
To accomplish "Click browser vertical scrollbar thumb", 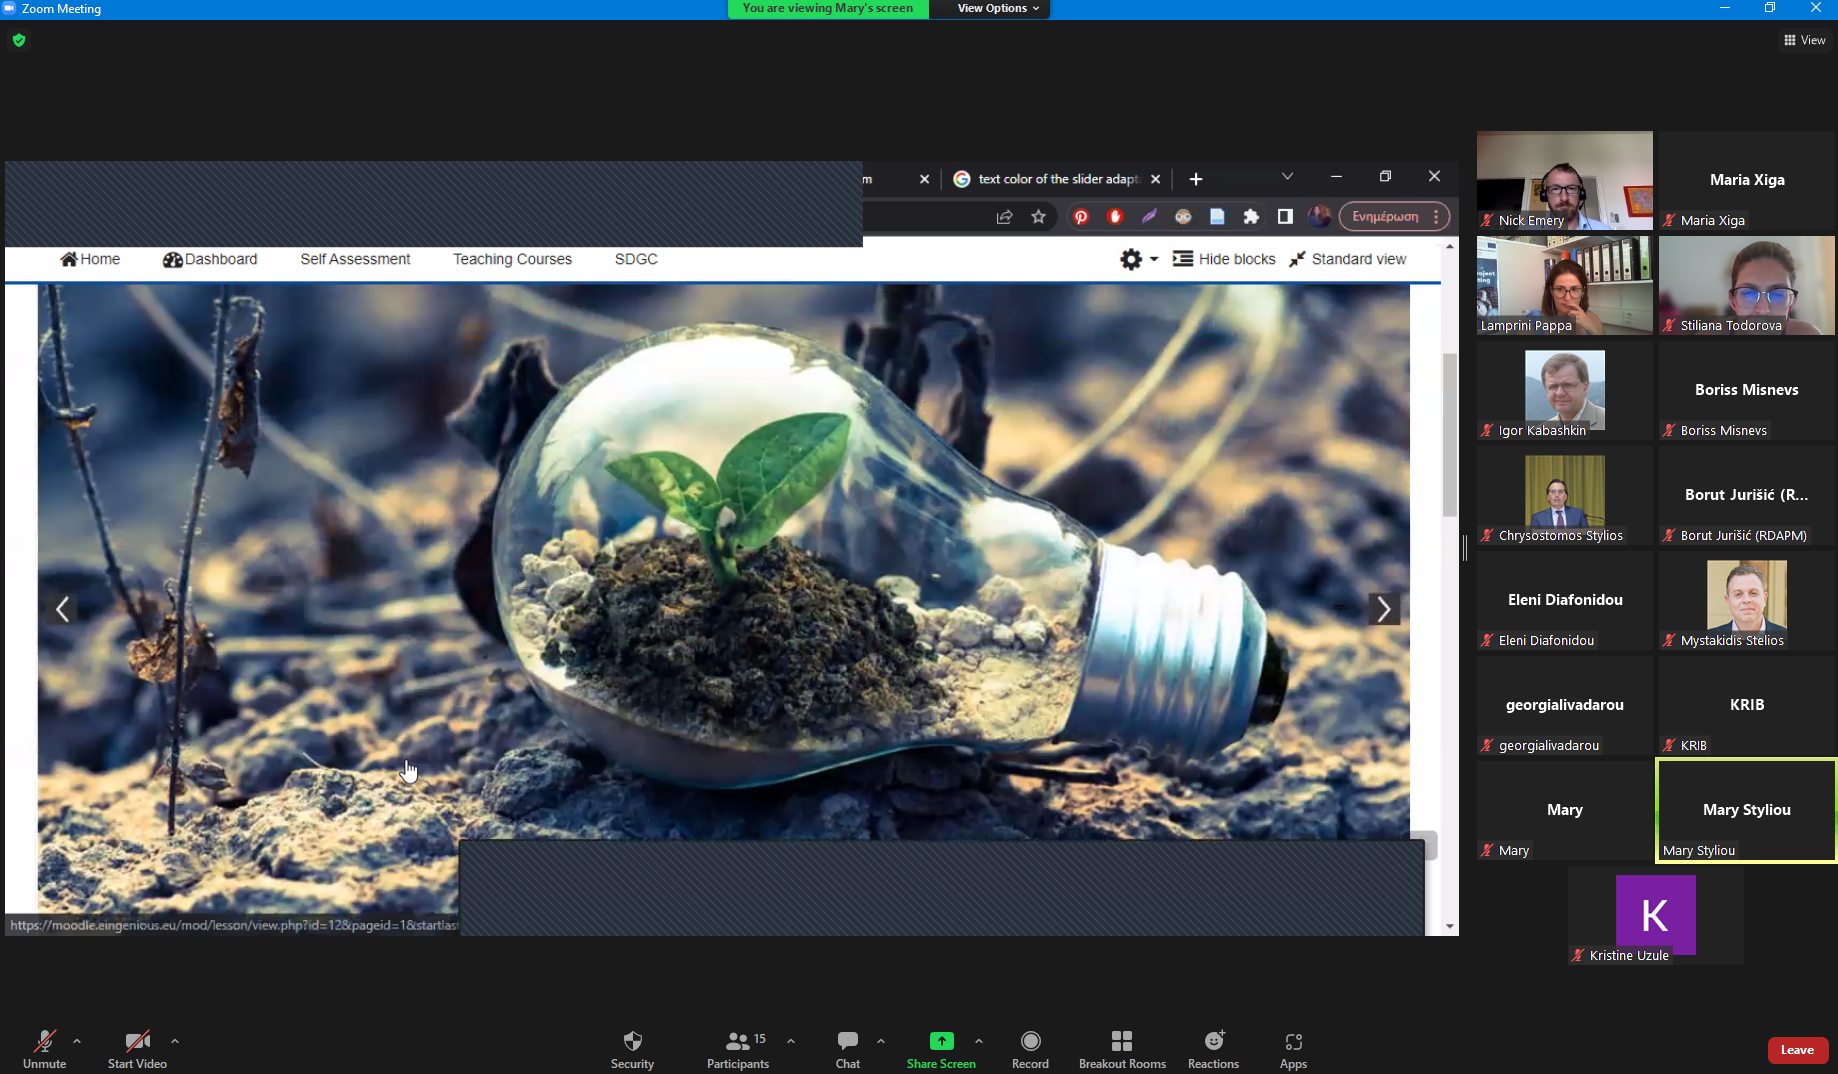I will (x=1450, y=435).
